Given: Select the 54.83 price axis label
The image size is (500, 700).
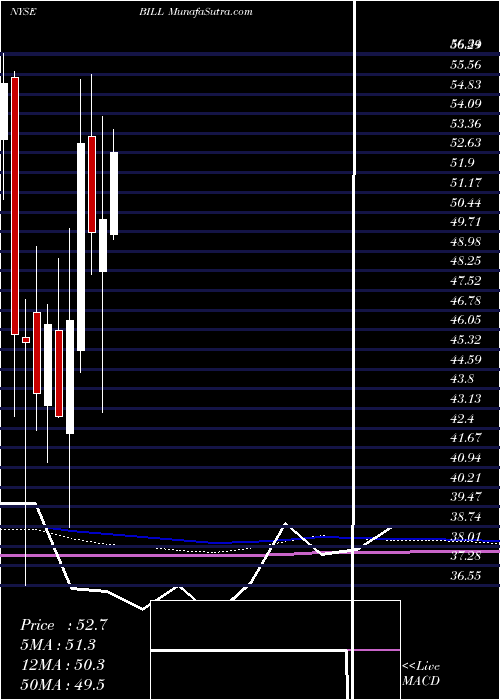Looking at the screenshot, I should click(x=466, y=85).
